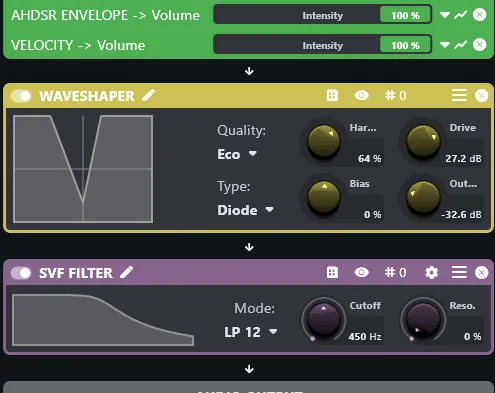
Task: Click the Harmonics knob at 64 %
Action: [x=323, y=141]
